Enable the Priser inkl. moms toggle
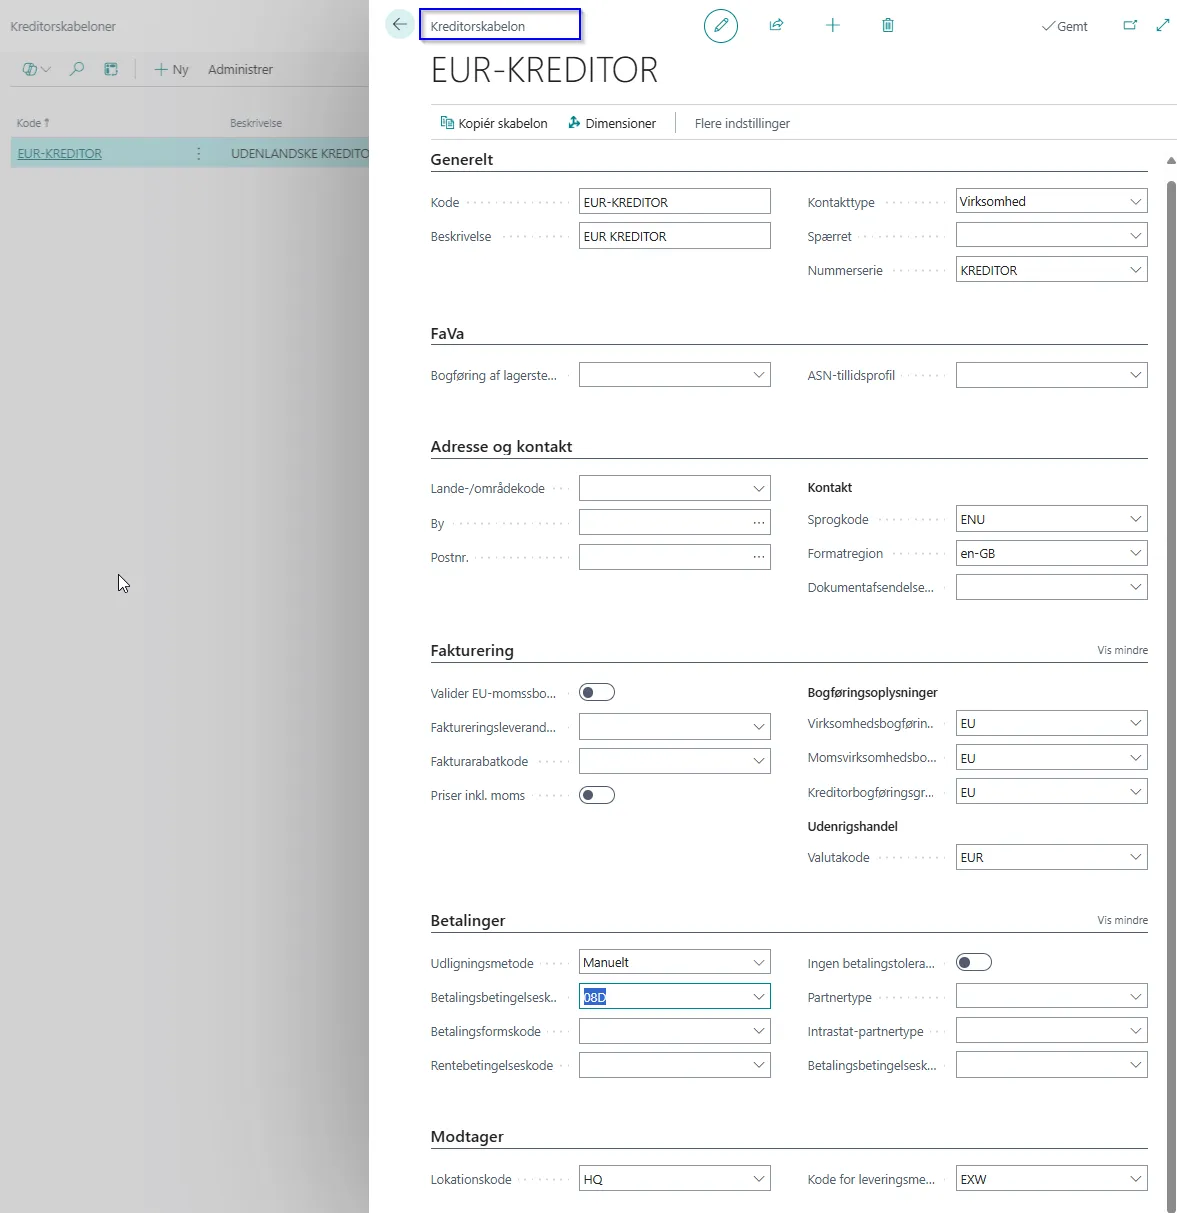 [597, 796]
